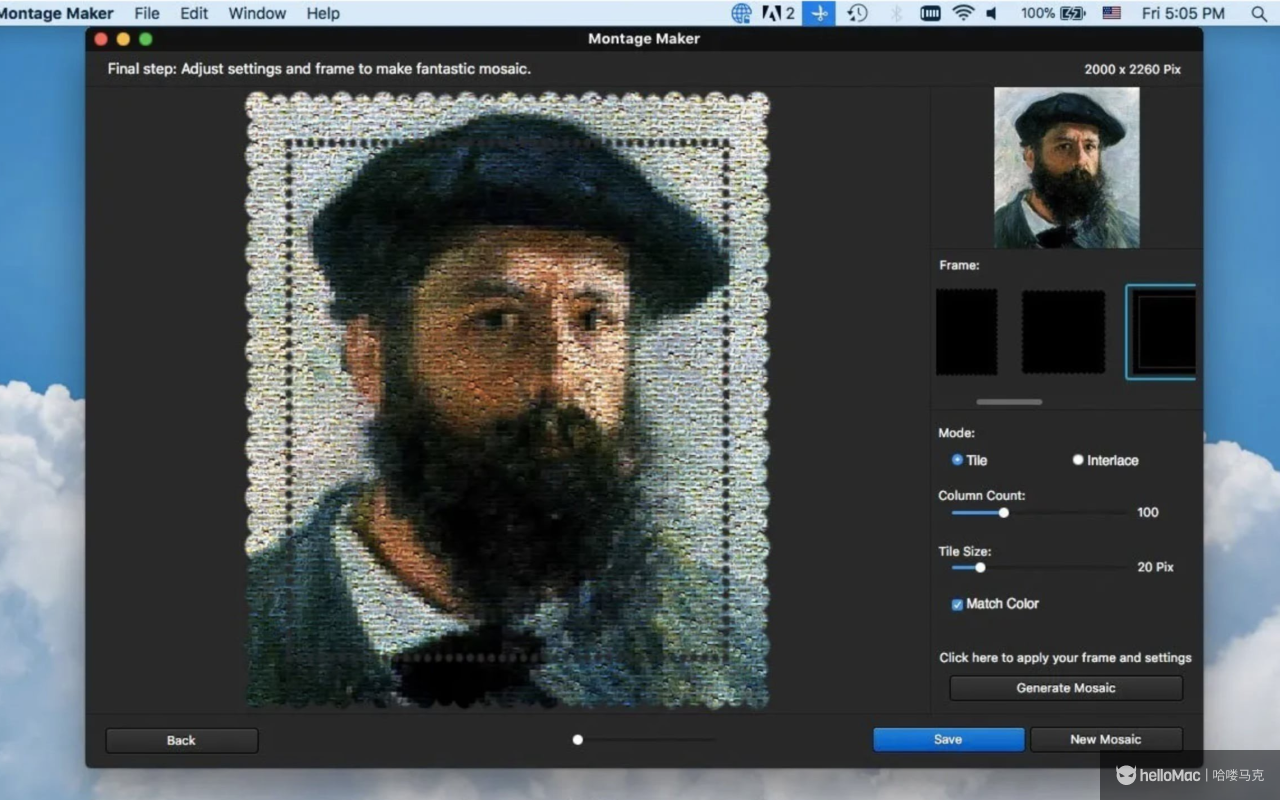The height and width of the screenshot is (800, 1280).
Task: Click the keyboard/memory icon in menu bar
Action: coord(930,13)
